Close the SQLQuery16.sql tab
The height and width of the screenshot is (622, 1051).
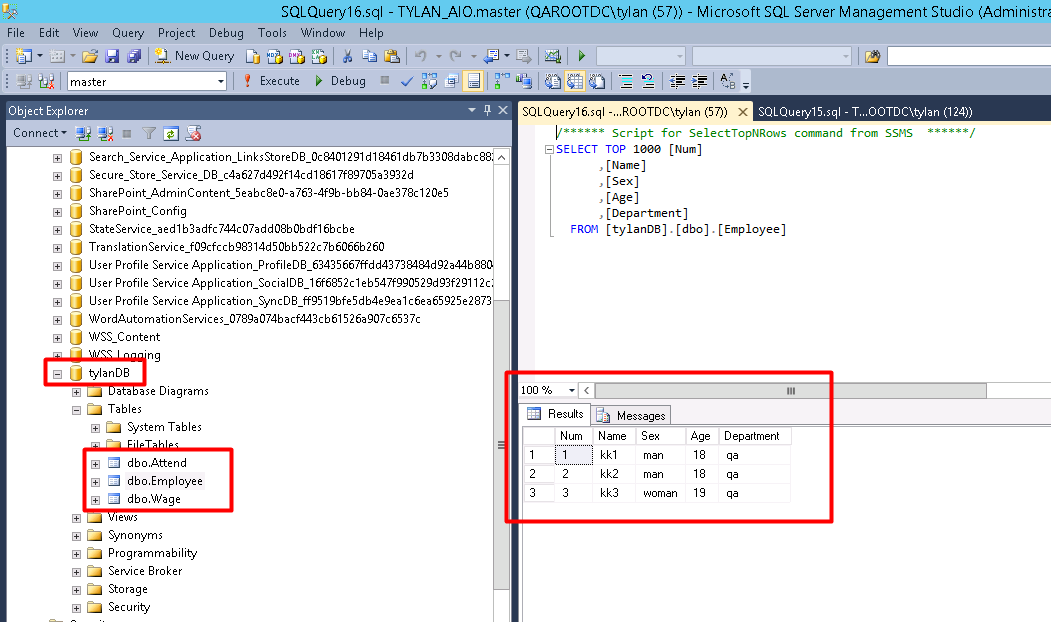[x=742, y=112]
